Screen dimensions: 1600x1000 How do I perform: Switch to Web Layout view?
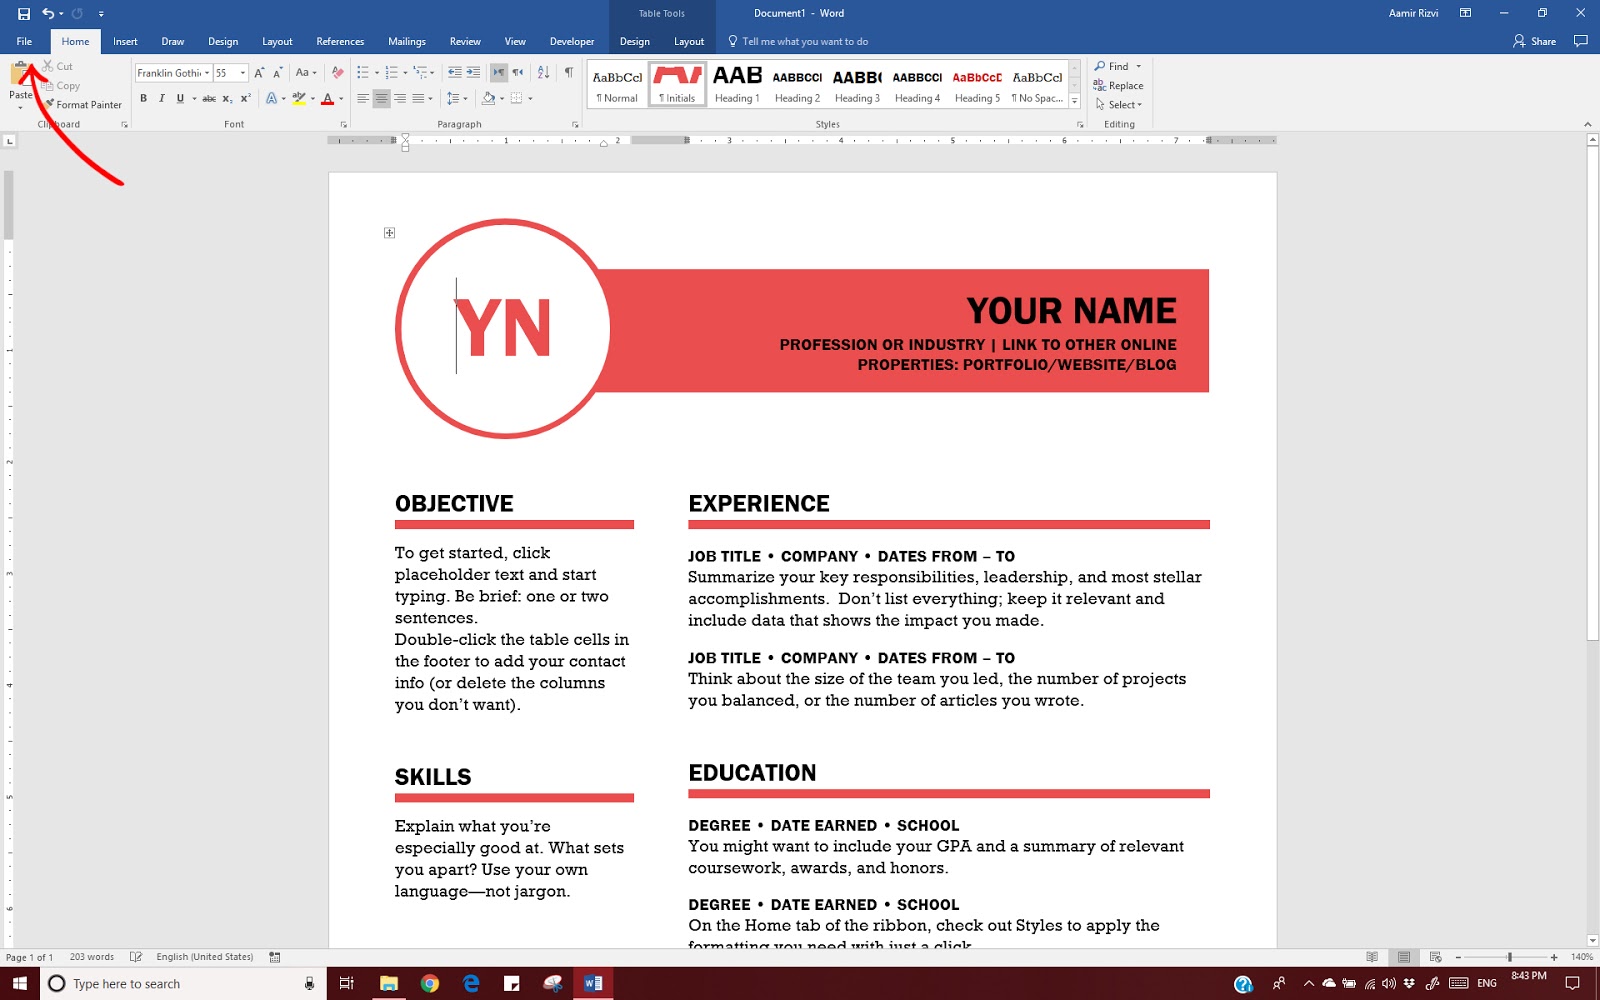1436,957
